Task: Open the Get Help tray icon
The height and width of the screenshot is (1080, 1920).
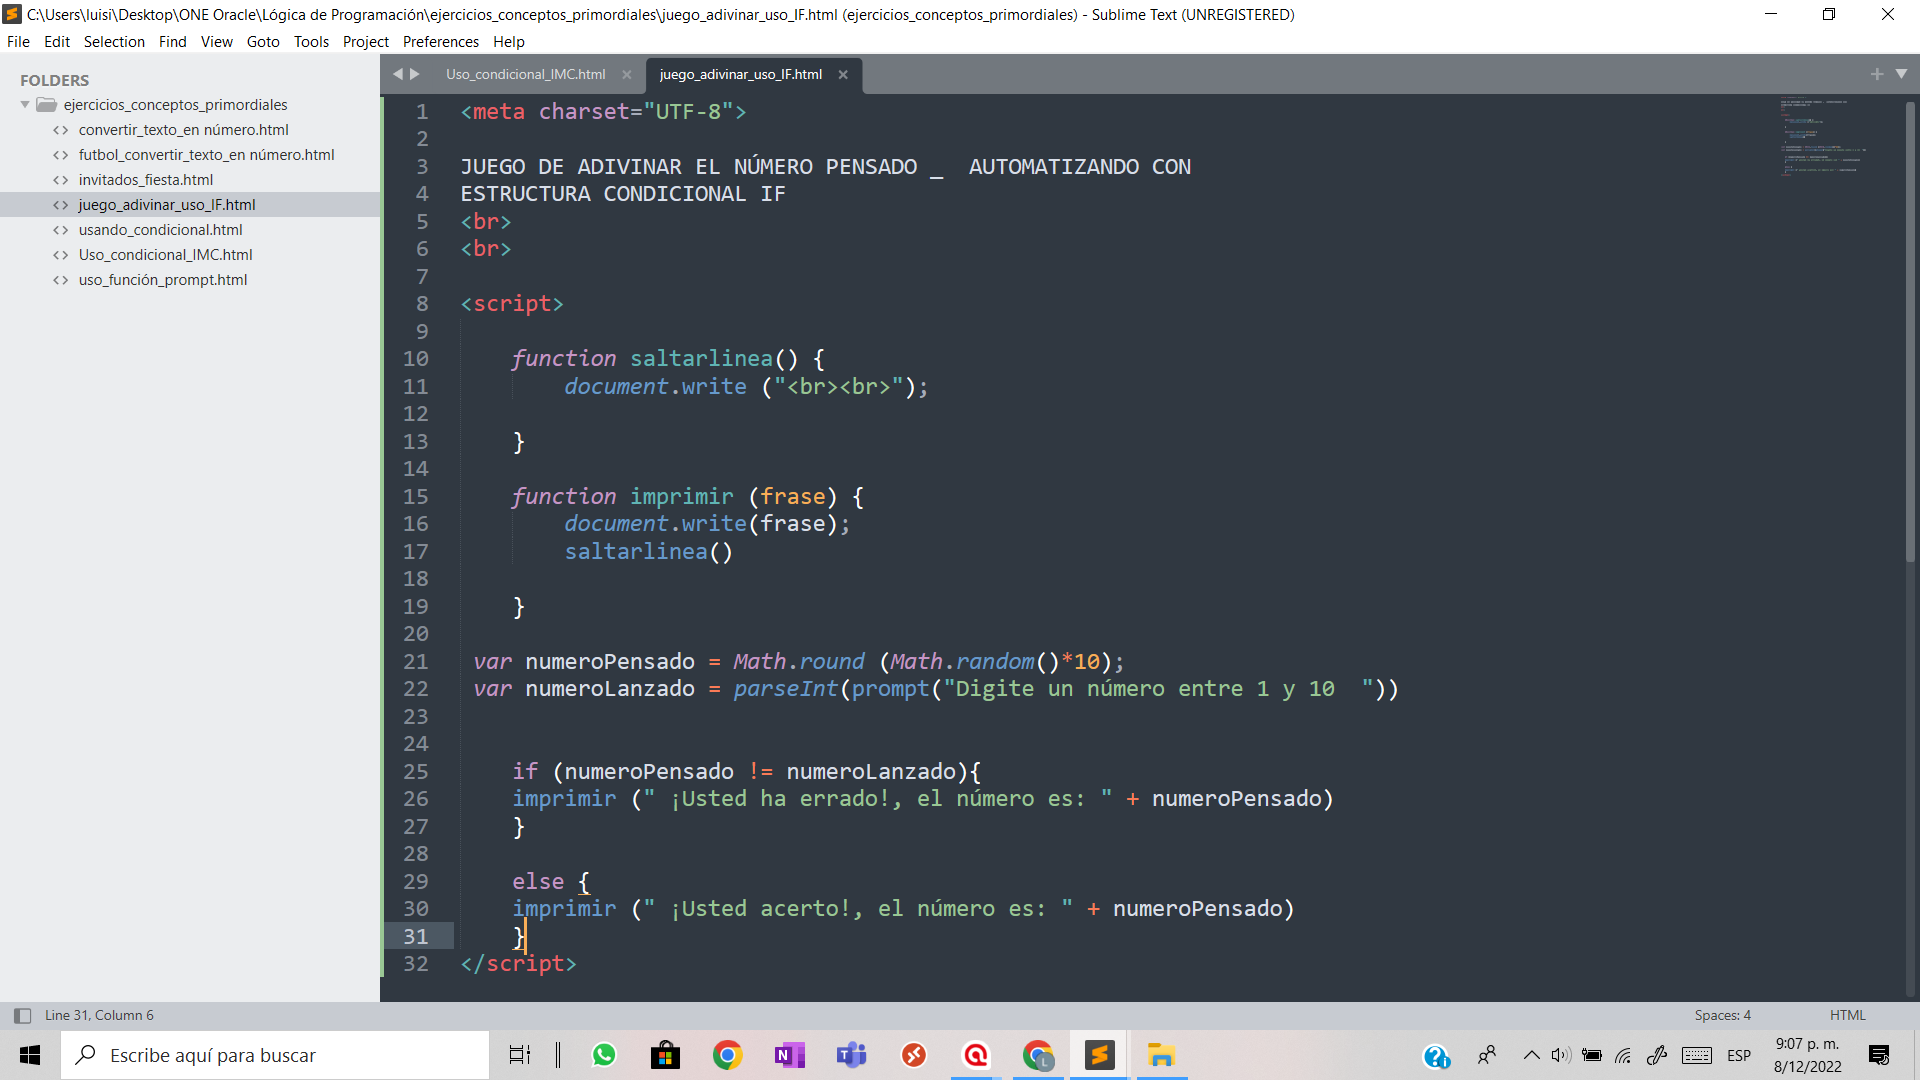Action: pyautogui.click(x=1436, y=1056)
